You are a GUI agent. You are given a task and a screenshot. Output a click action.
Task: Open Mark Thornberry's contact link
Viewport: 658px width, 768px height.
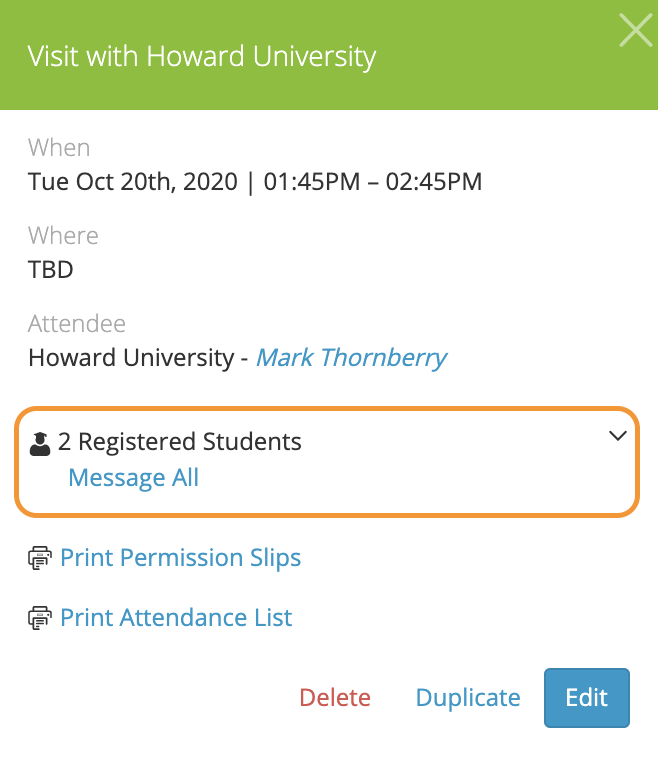click(x=351, y=358)
